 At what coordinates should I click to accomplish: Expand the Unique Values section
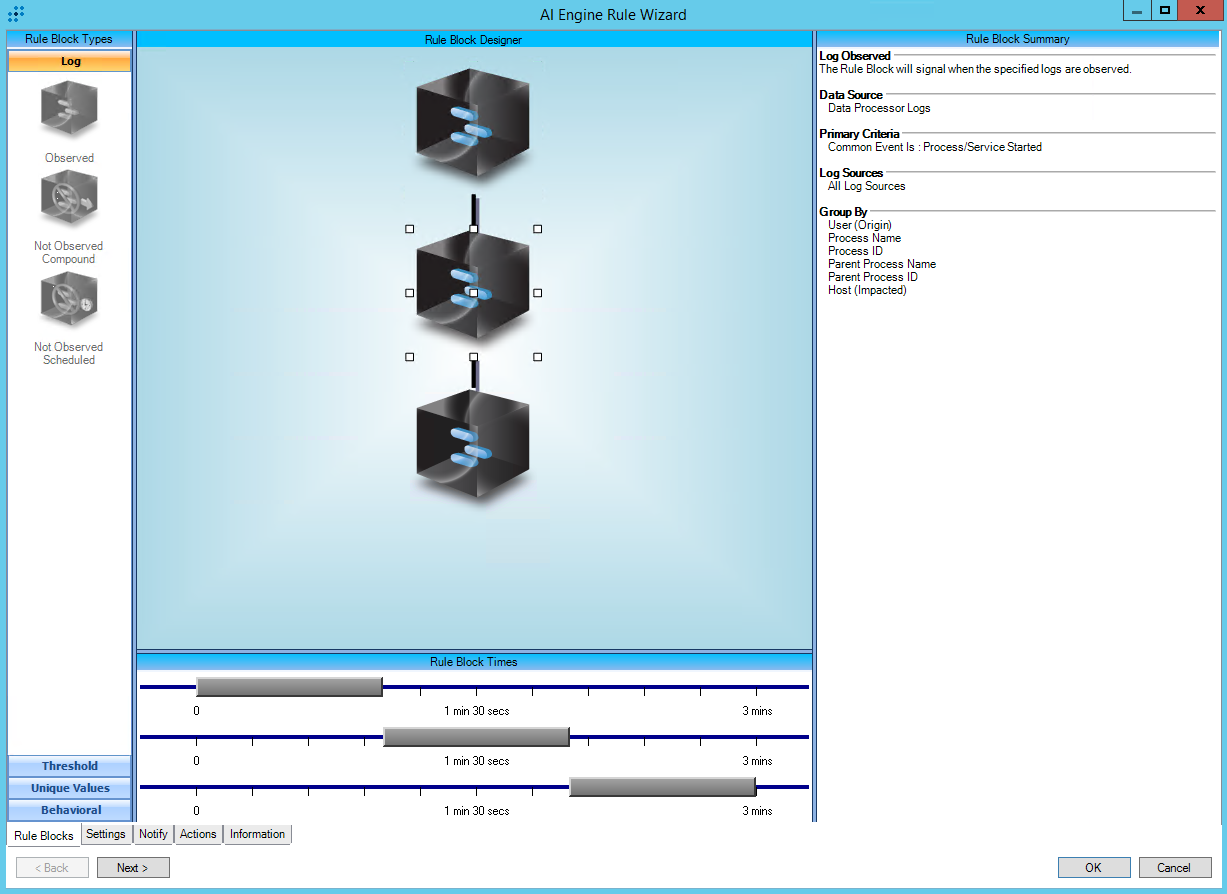[69, 788]
